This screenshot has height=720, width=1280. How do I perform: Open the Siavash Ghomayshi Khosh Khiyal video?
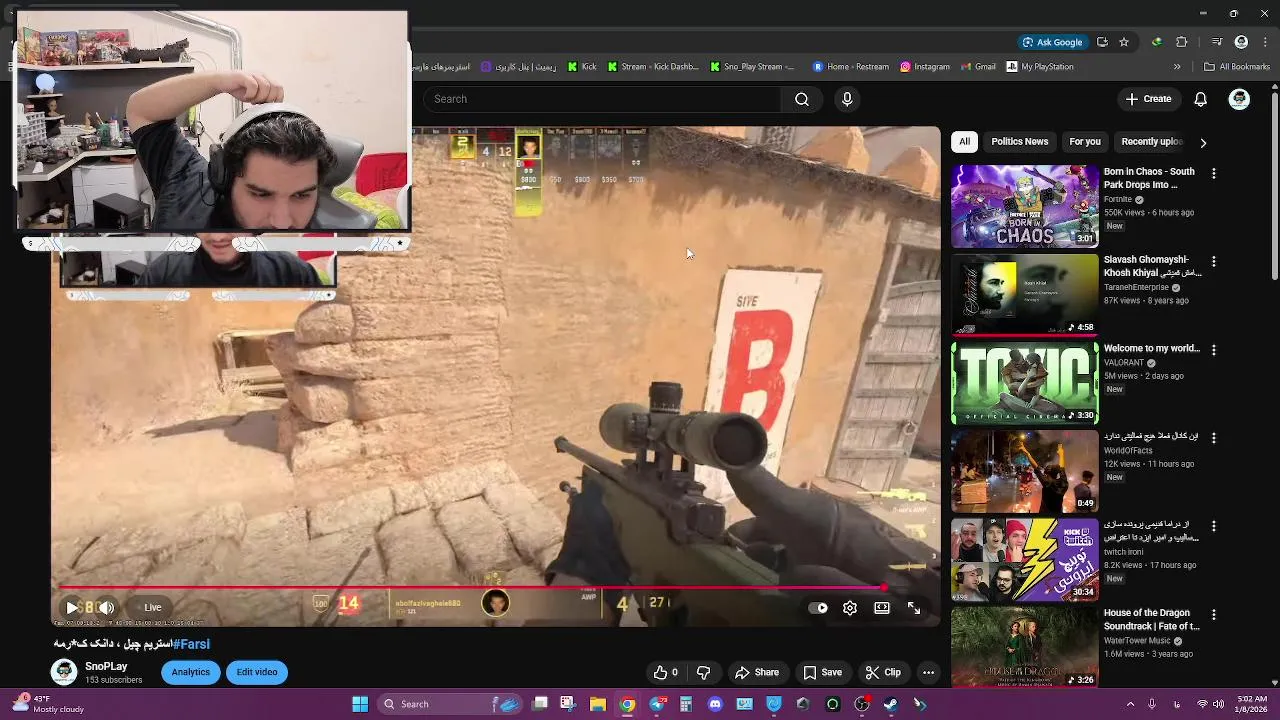[1024, 294]
